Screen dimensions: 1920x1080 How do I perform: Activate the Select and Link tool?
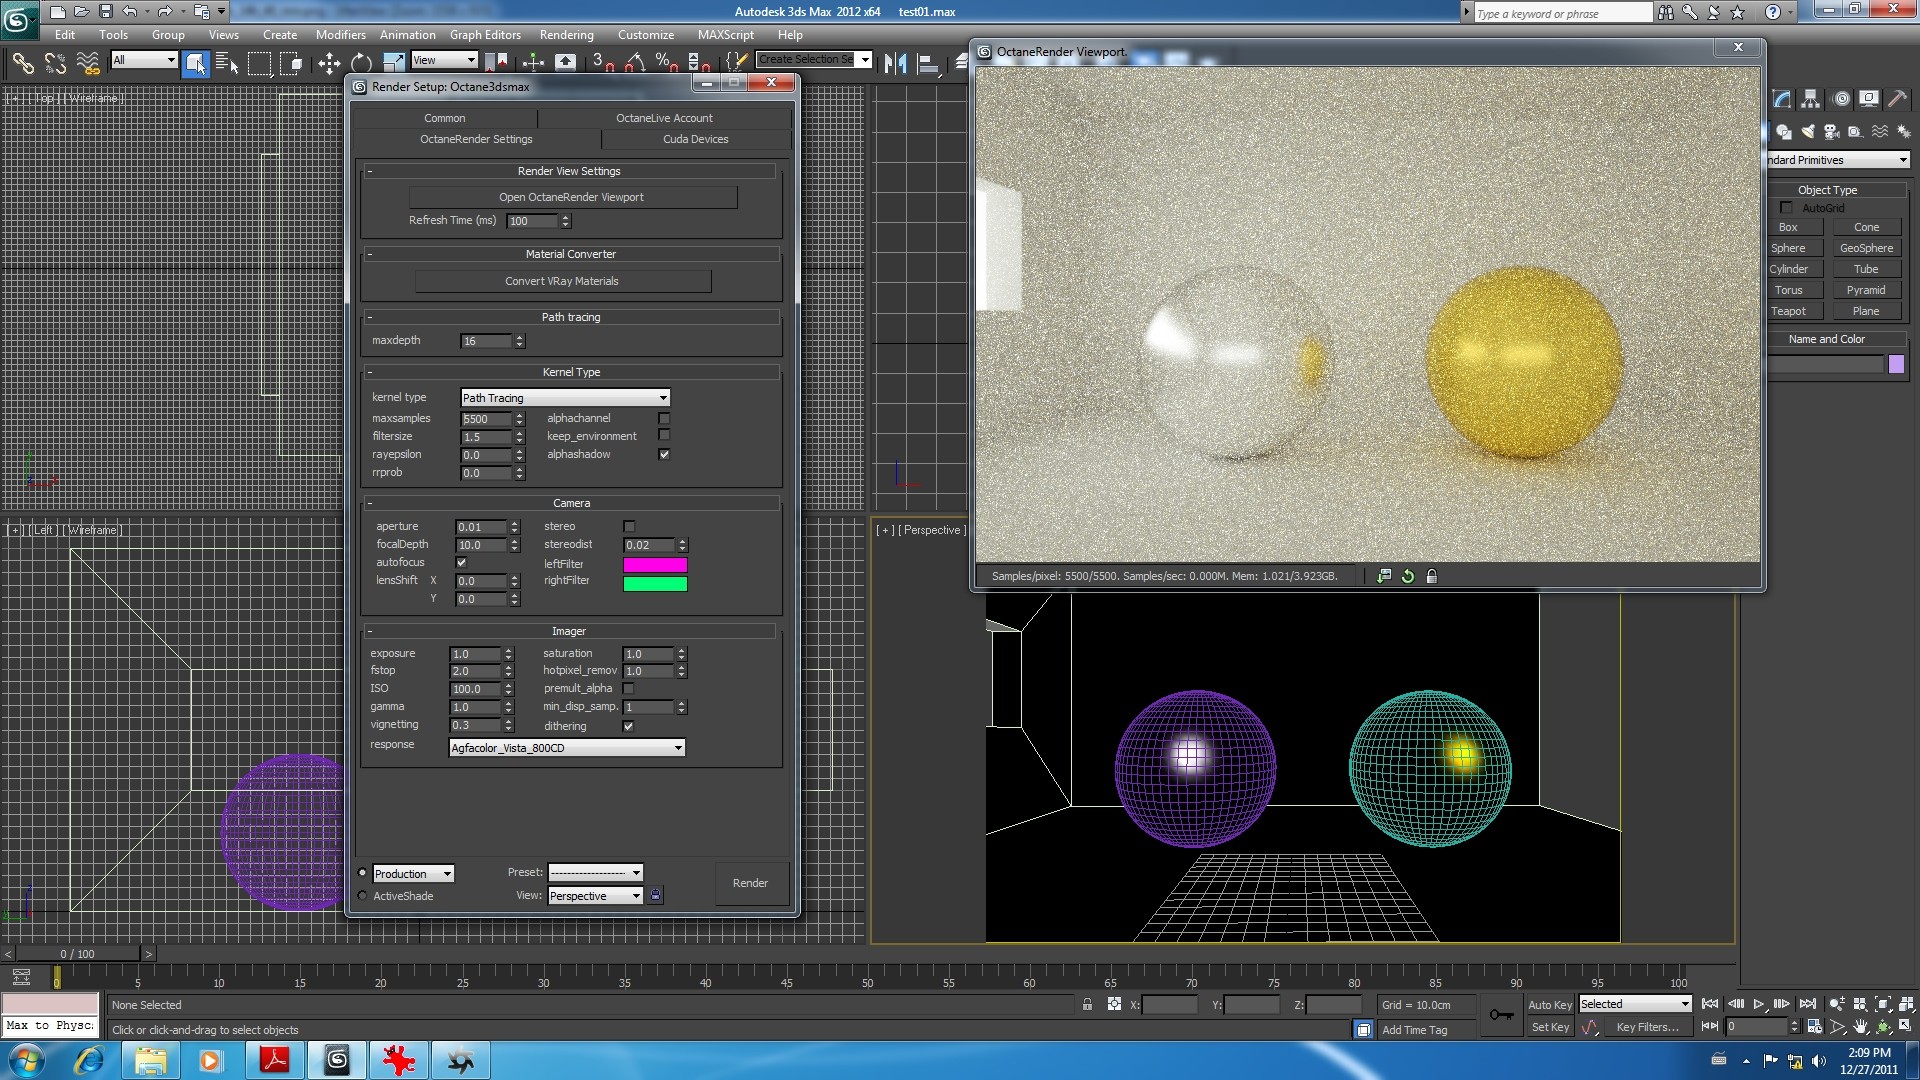[22, 64]
